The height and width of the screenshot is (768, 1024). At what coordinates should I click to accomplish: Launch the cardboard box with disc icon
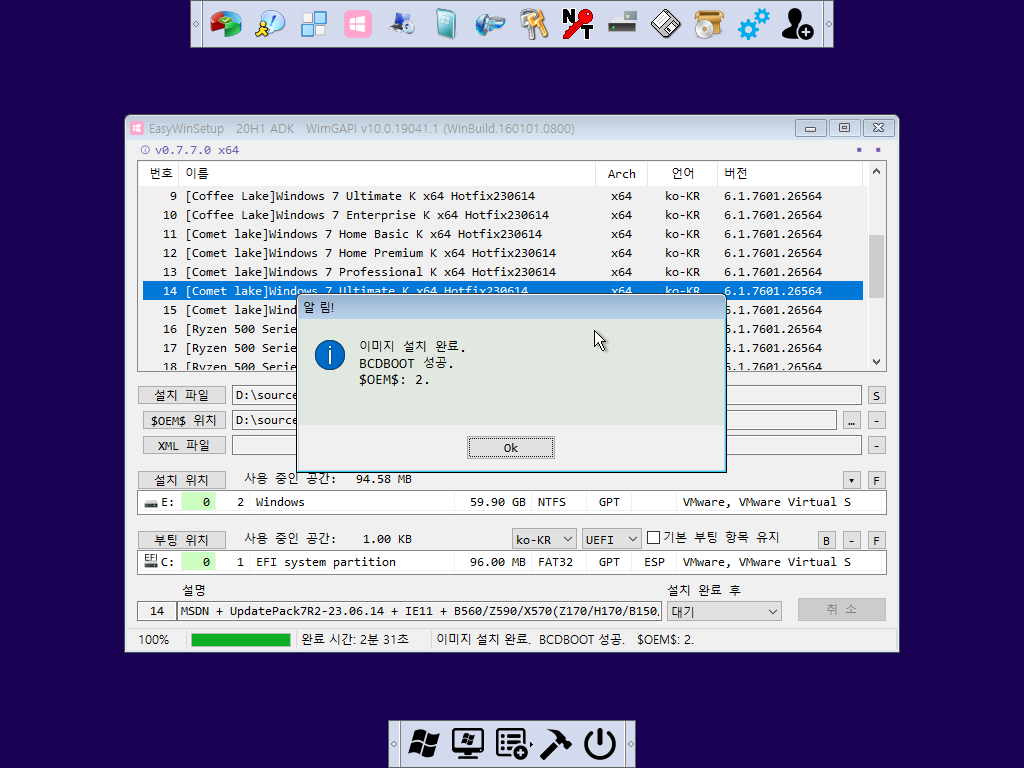(x=709, y=24)
